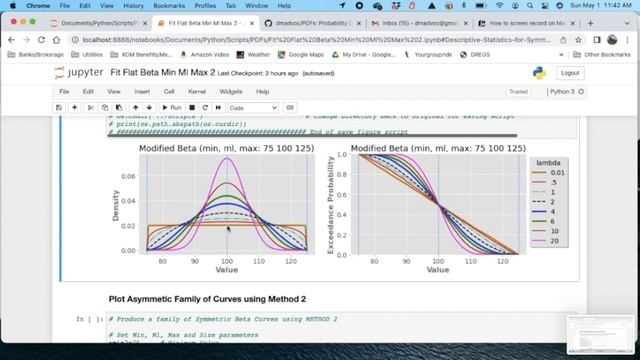Close the Fit Flat Beta Min Ml Max tab
Screen dimensions: 640x360
[252, 23]
